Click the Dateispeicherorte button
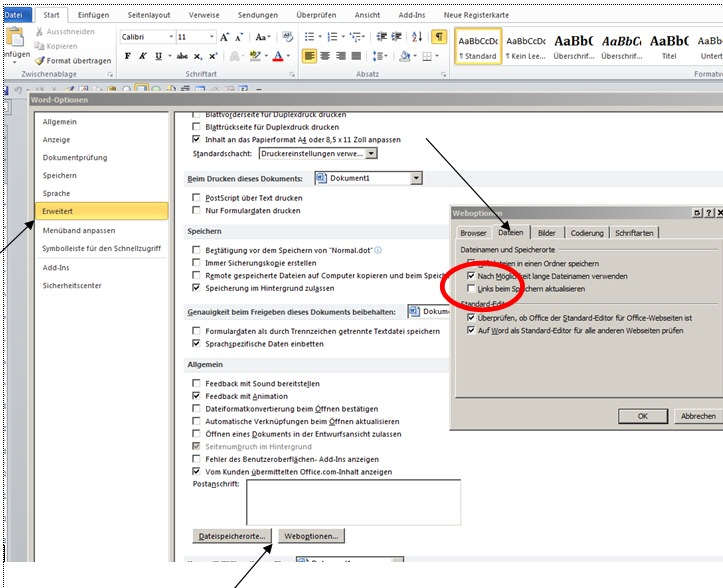Viewport: 723px width, 588px height. (x=232, y=536)
